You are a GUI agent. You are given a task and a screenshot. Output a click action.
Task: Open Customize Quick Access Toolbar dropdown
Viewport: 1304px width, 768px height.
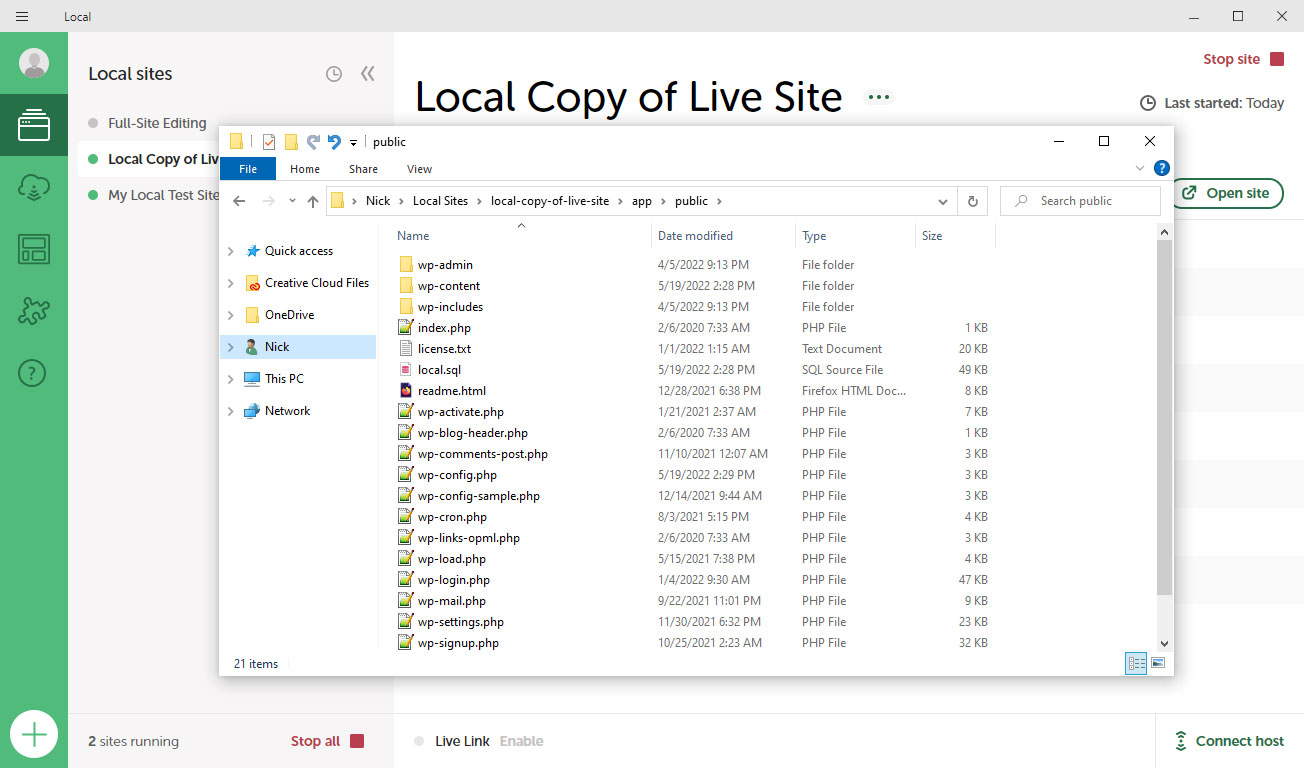pyautogui.click(x=353, y=143)
